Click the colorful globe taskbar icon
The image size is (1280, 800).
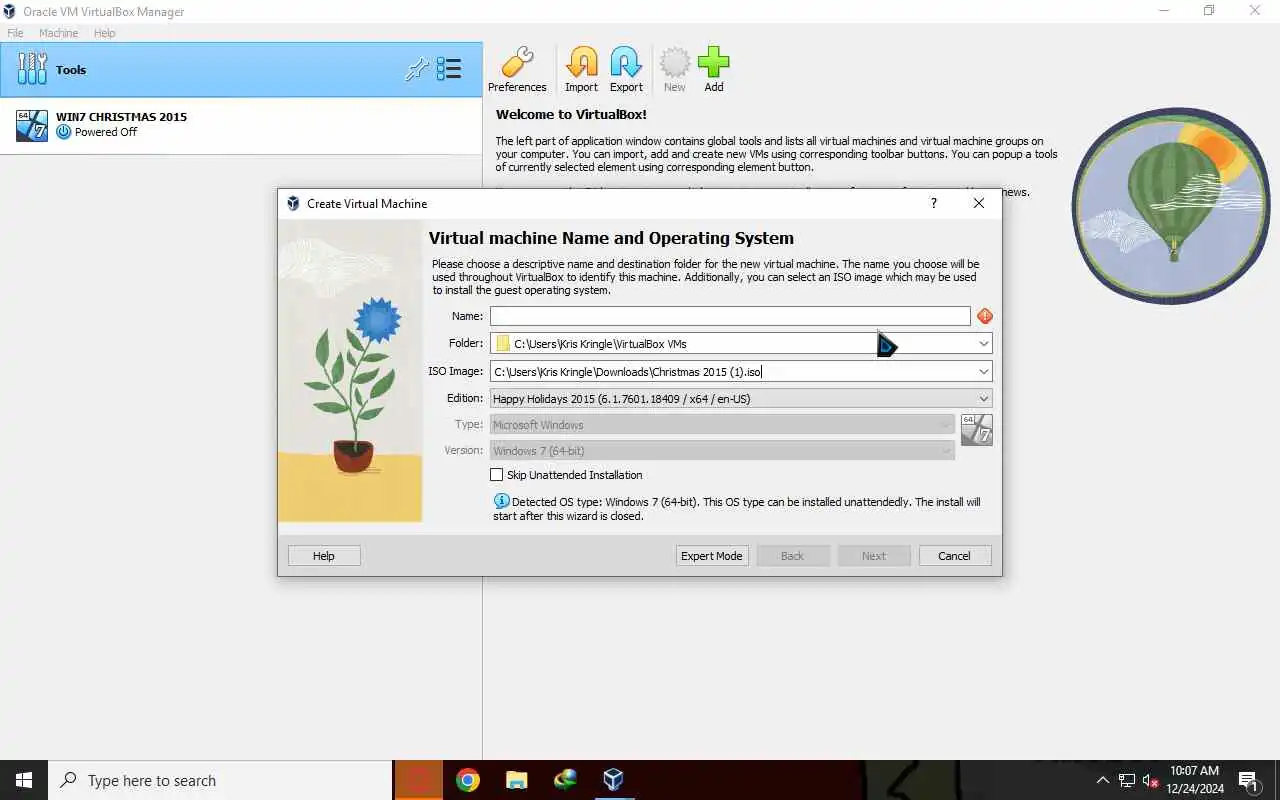tap(565, 780)
